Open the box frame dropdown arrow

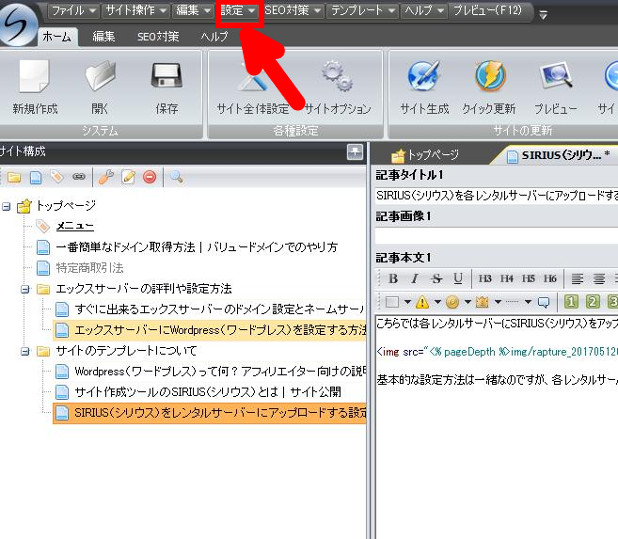[408, 302]
